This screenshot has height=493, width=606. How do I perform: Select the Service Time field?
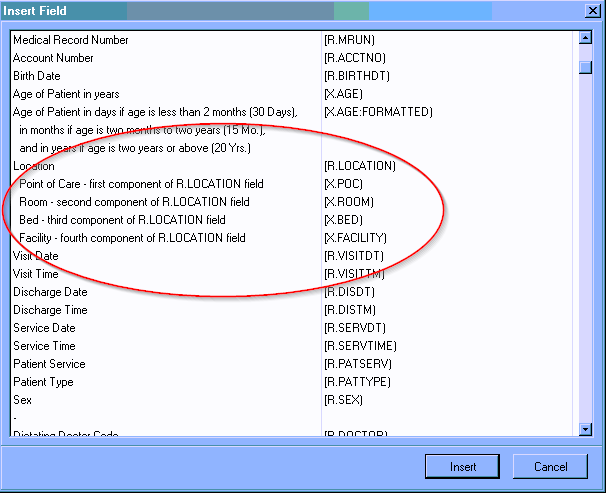[44, 346]
